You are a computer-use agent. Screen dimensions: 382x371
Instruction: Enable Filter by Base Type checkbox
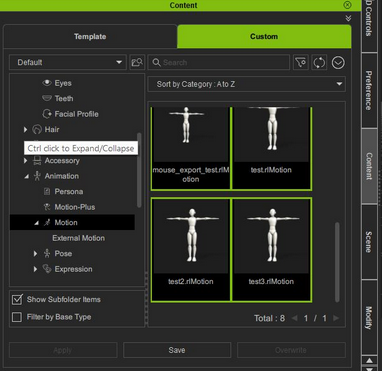click(x=17, y=317)
